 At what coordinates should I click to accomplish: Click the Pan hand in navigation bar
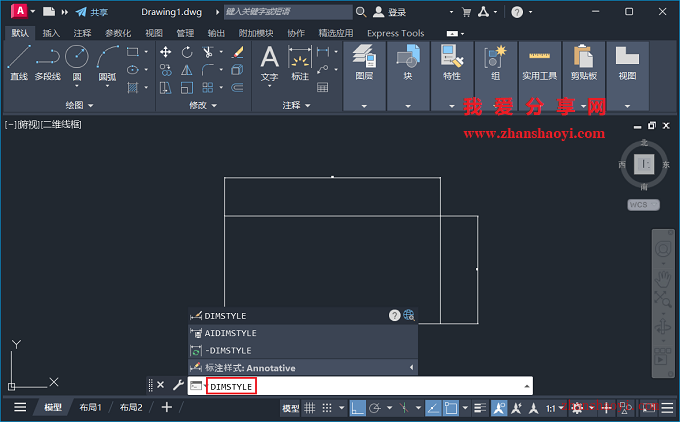coord(663,279)
